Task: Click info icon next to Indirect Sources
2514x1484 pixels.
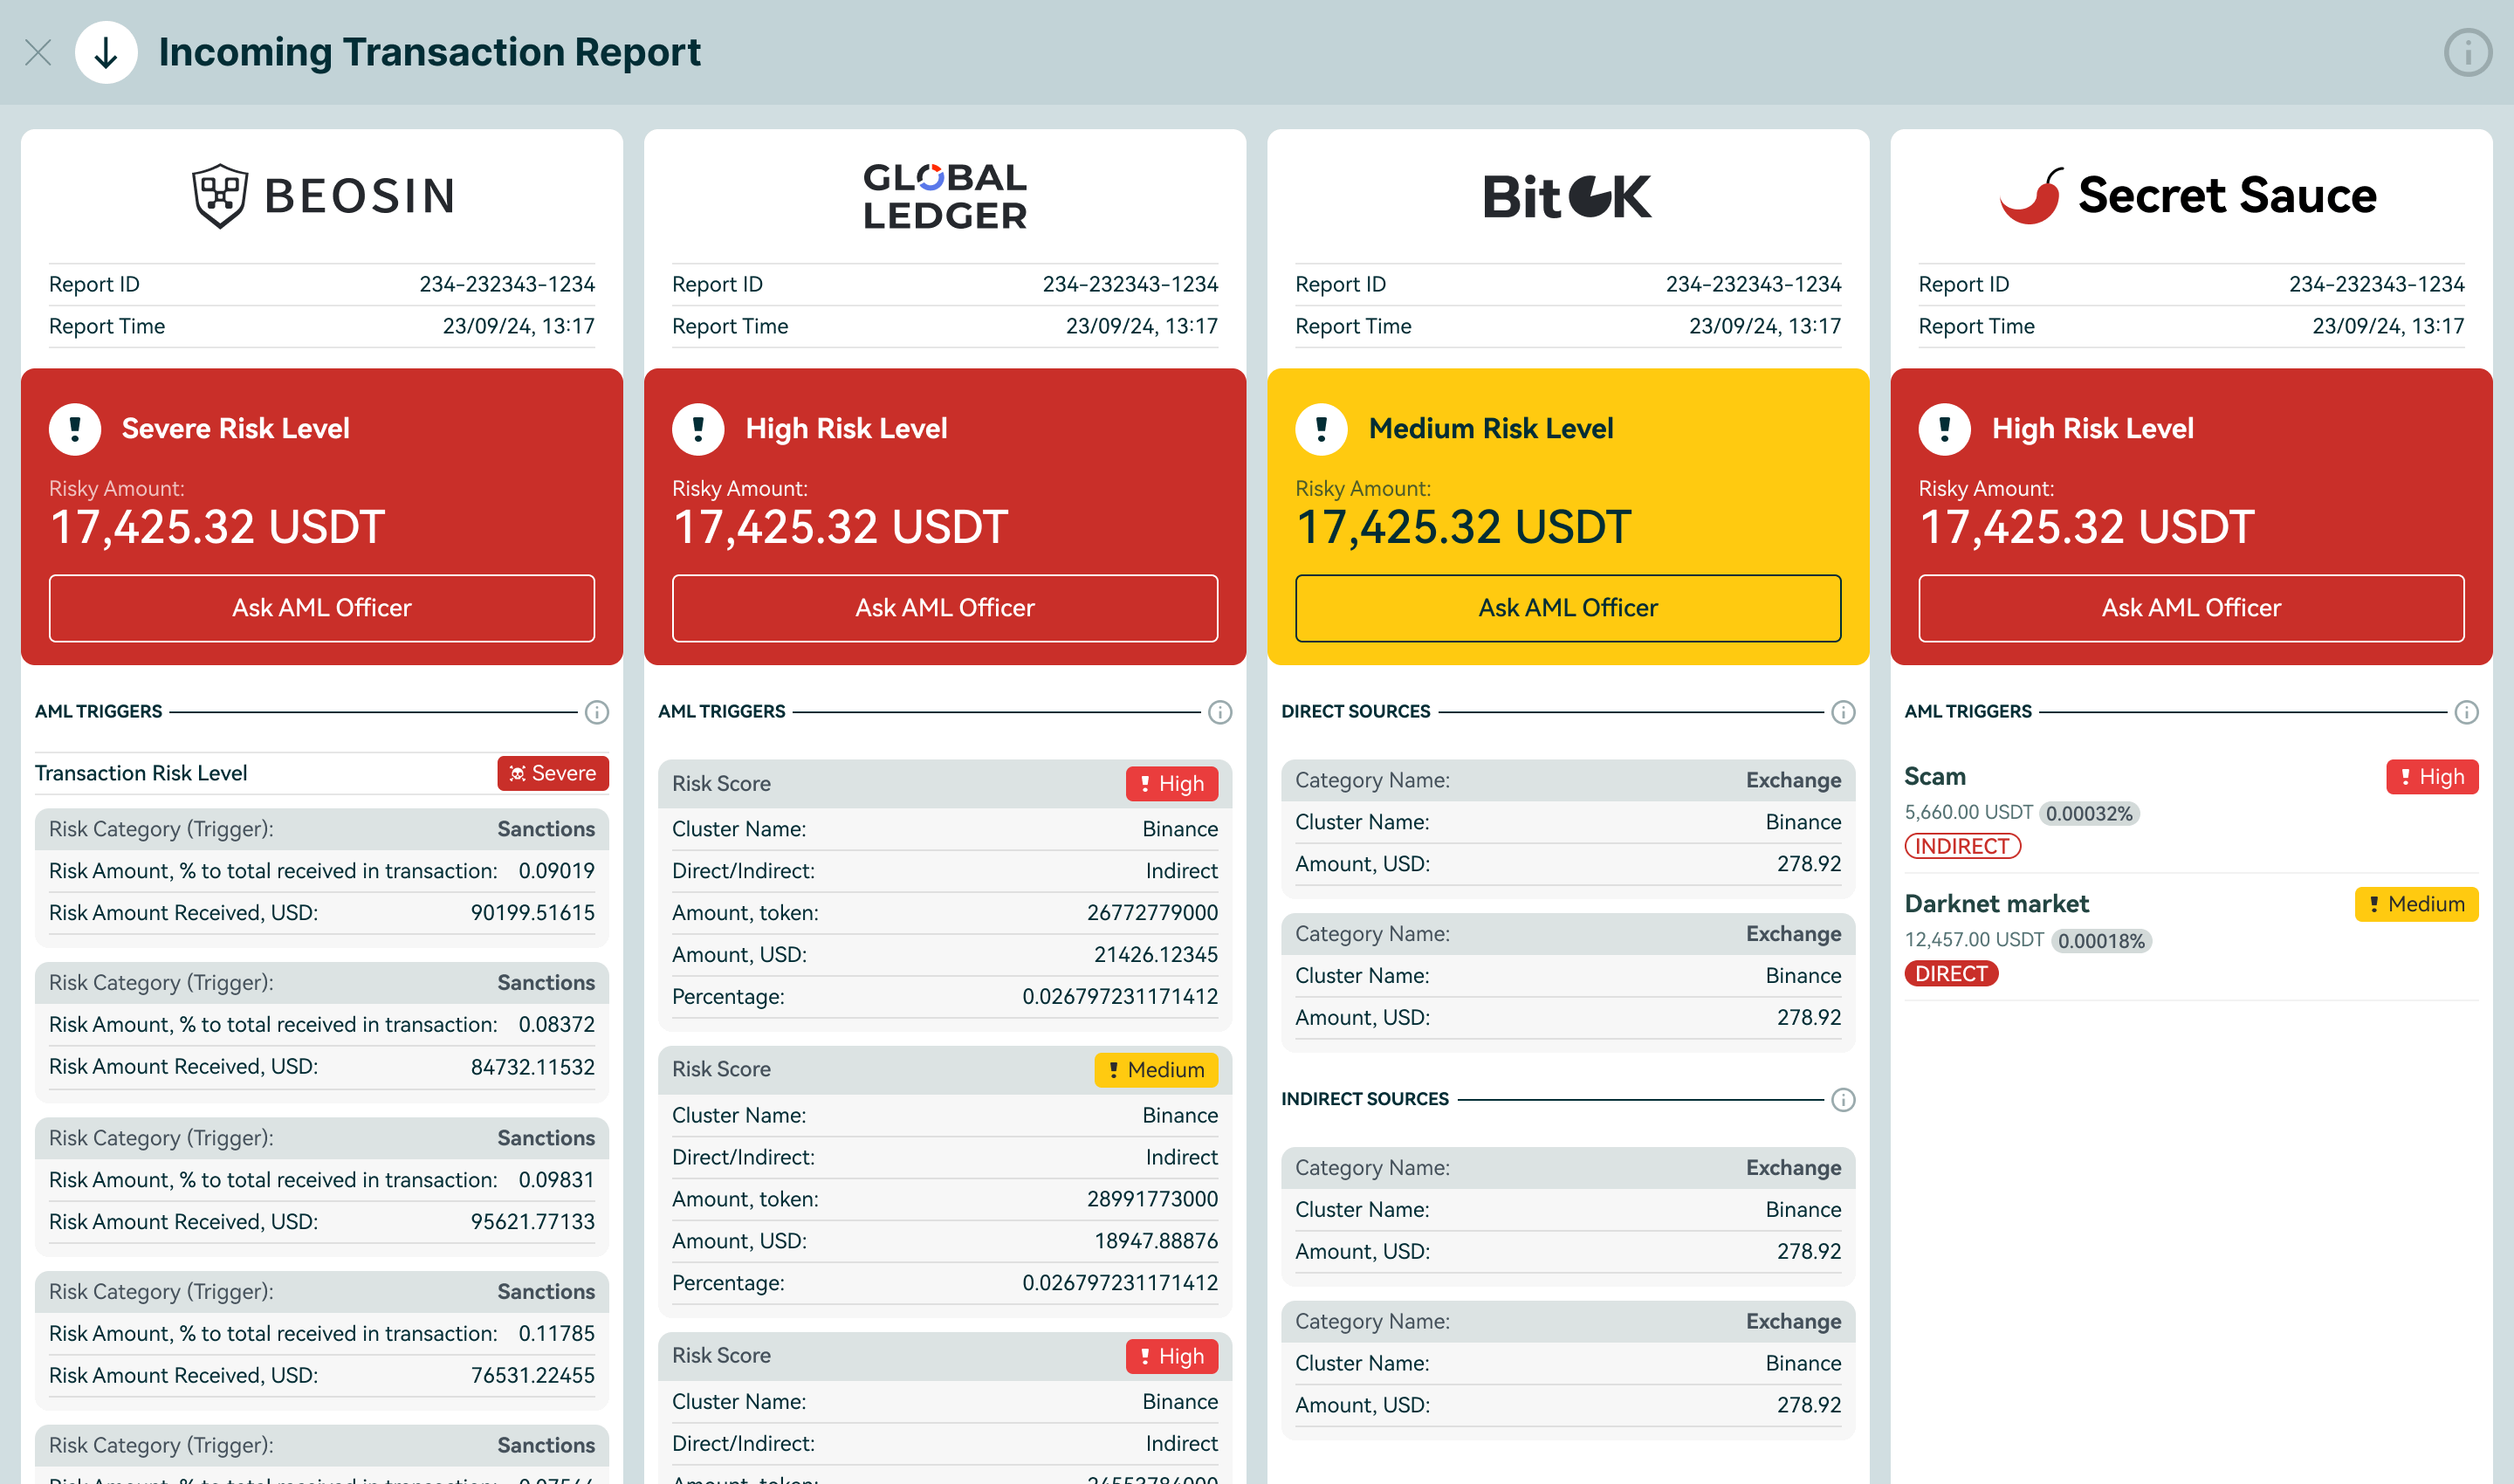Action: pyautogui.click(x=1843, y=1100)
